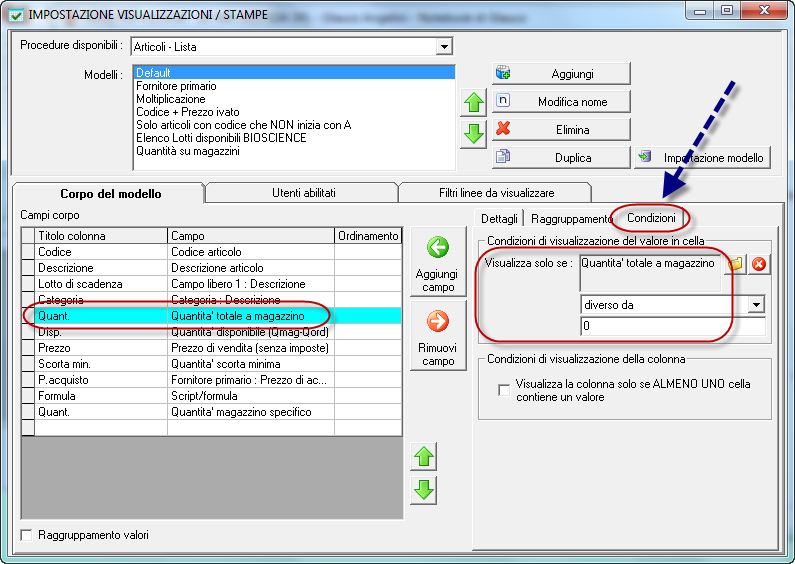The width and height of the screenshot is (795, 564).
Task: Clear the condition with red X icon
Action: point(758,264)
